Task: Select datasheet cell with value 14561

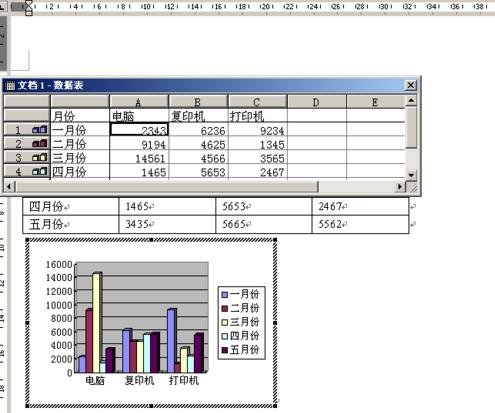Action: click(139, 157)
